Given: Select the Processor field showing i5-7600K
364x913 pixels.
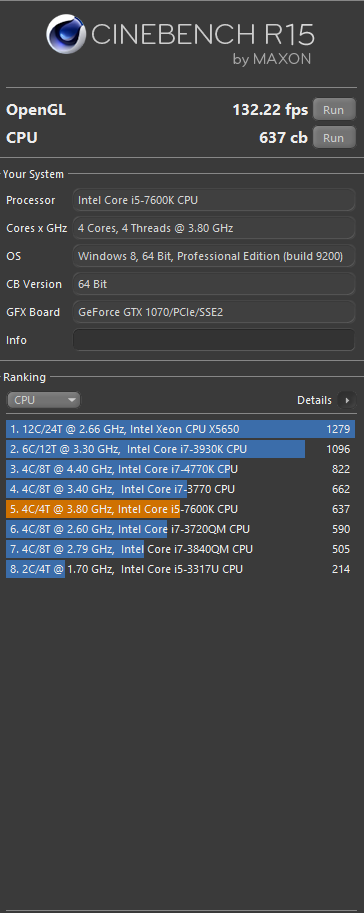Looking at the screenshot, I should tap(214, 200).
